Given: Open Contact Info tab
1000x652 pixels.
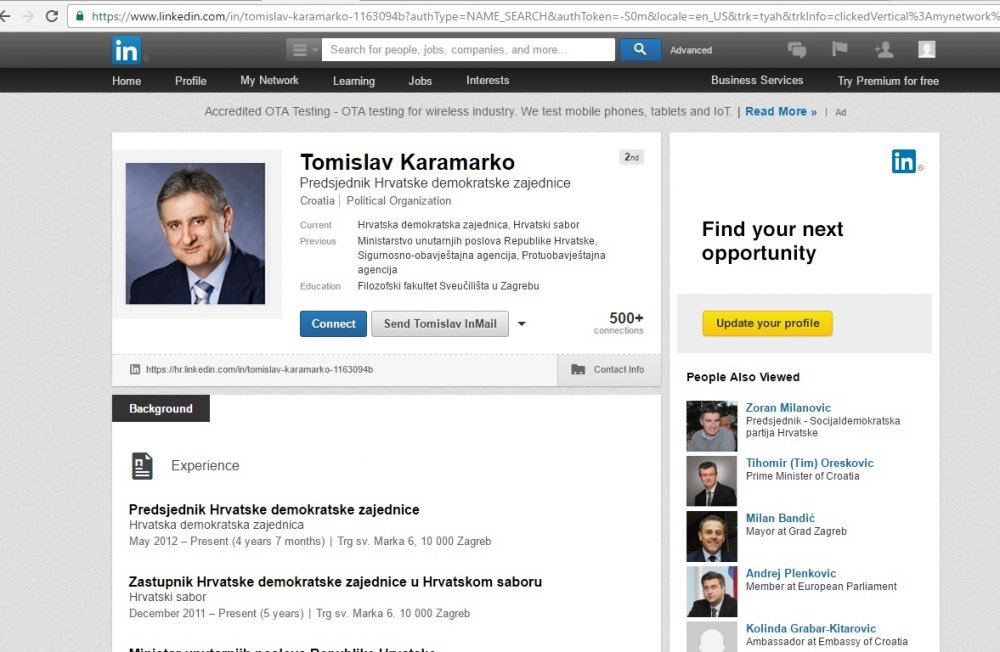Looking at the screenshot, I should pyautogui.click(x=609, y=370).
